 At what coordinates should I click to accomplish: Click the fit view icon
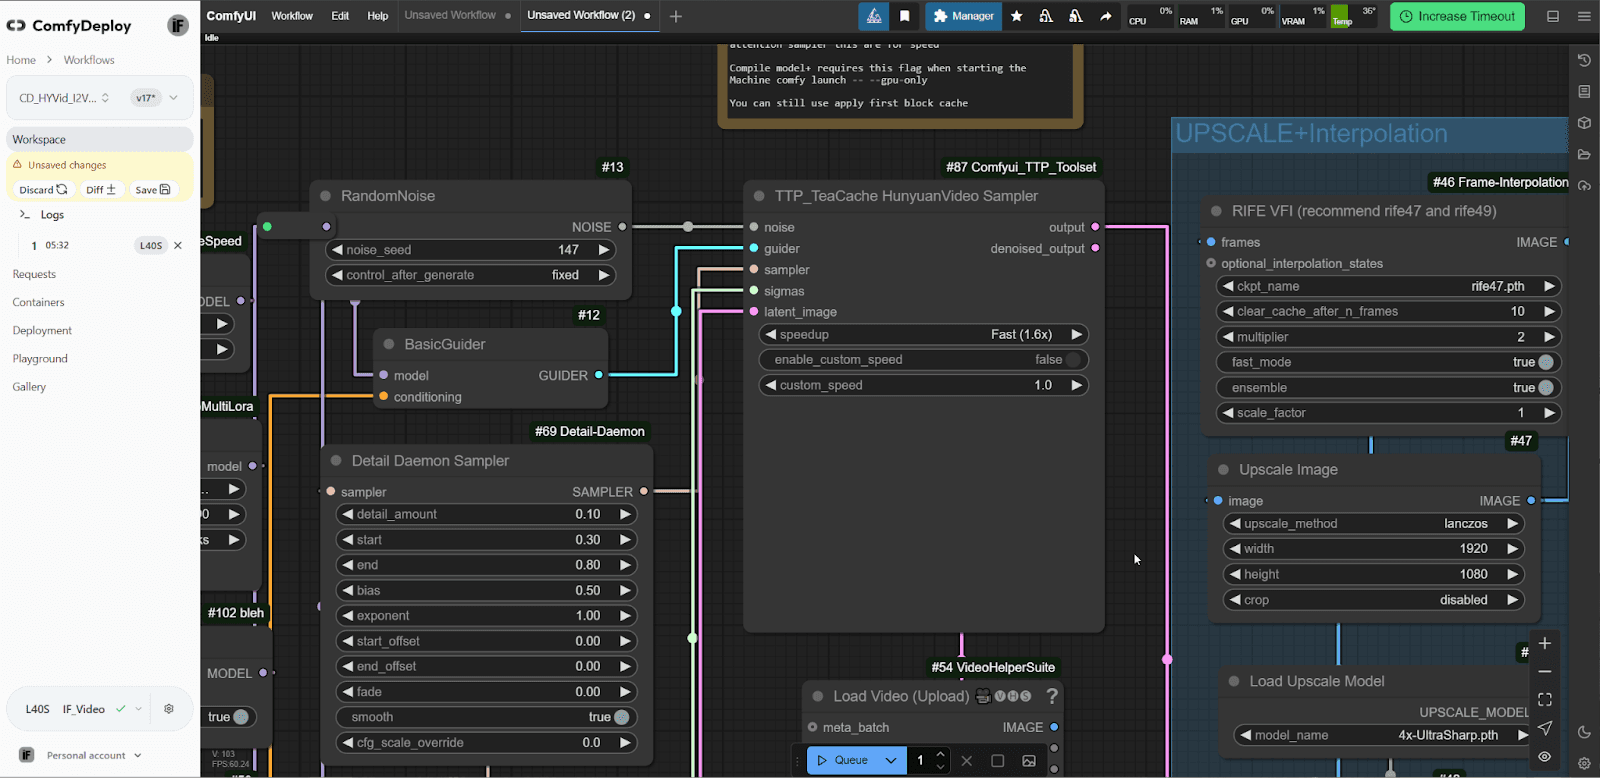[x=1545, y=699]
